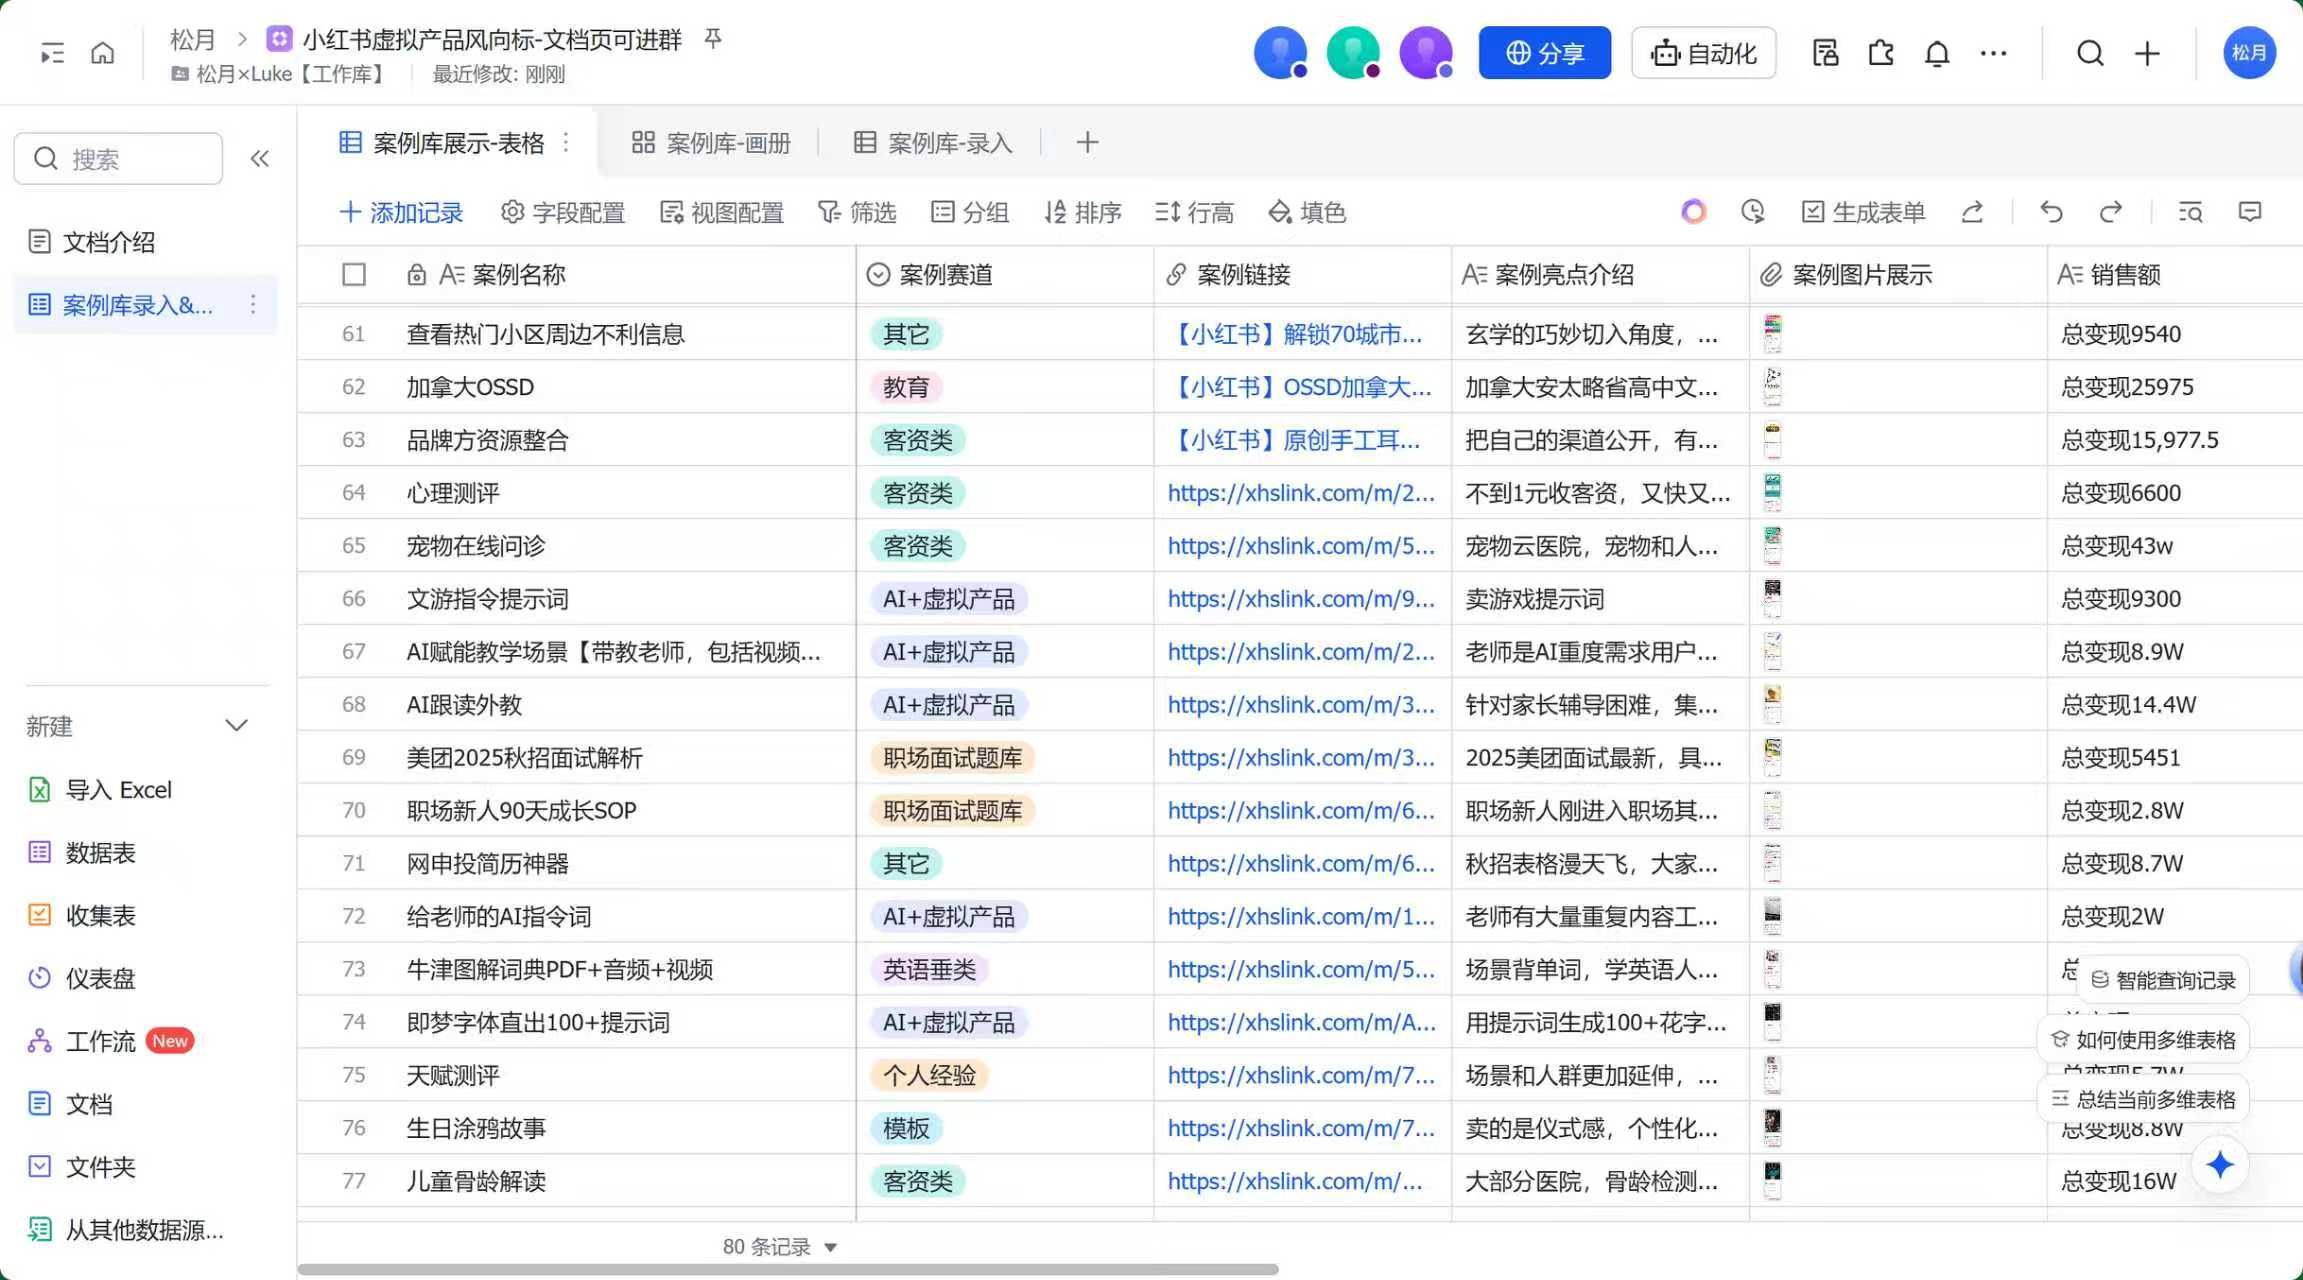The image size is (2303, 1280).
Task: Open the image thumbnail in row 61
Action: 1772,334
